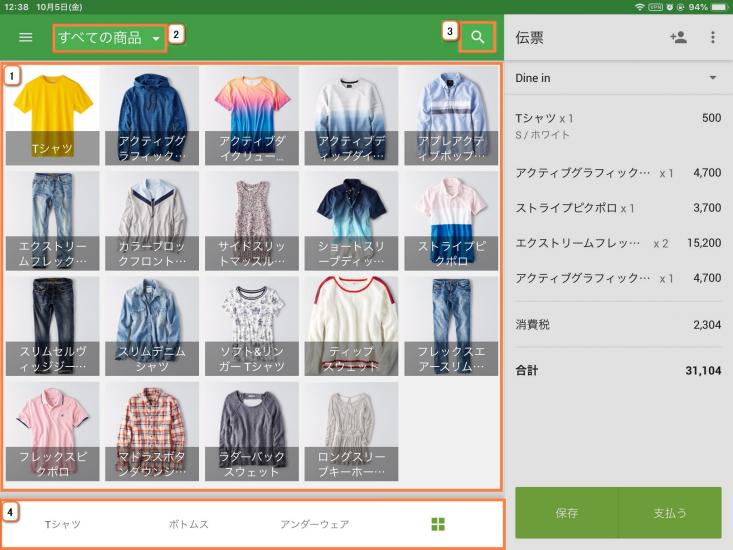
Task: Open the Dine in order type dropdown
Action: click(x=616, y=78)
